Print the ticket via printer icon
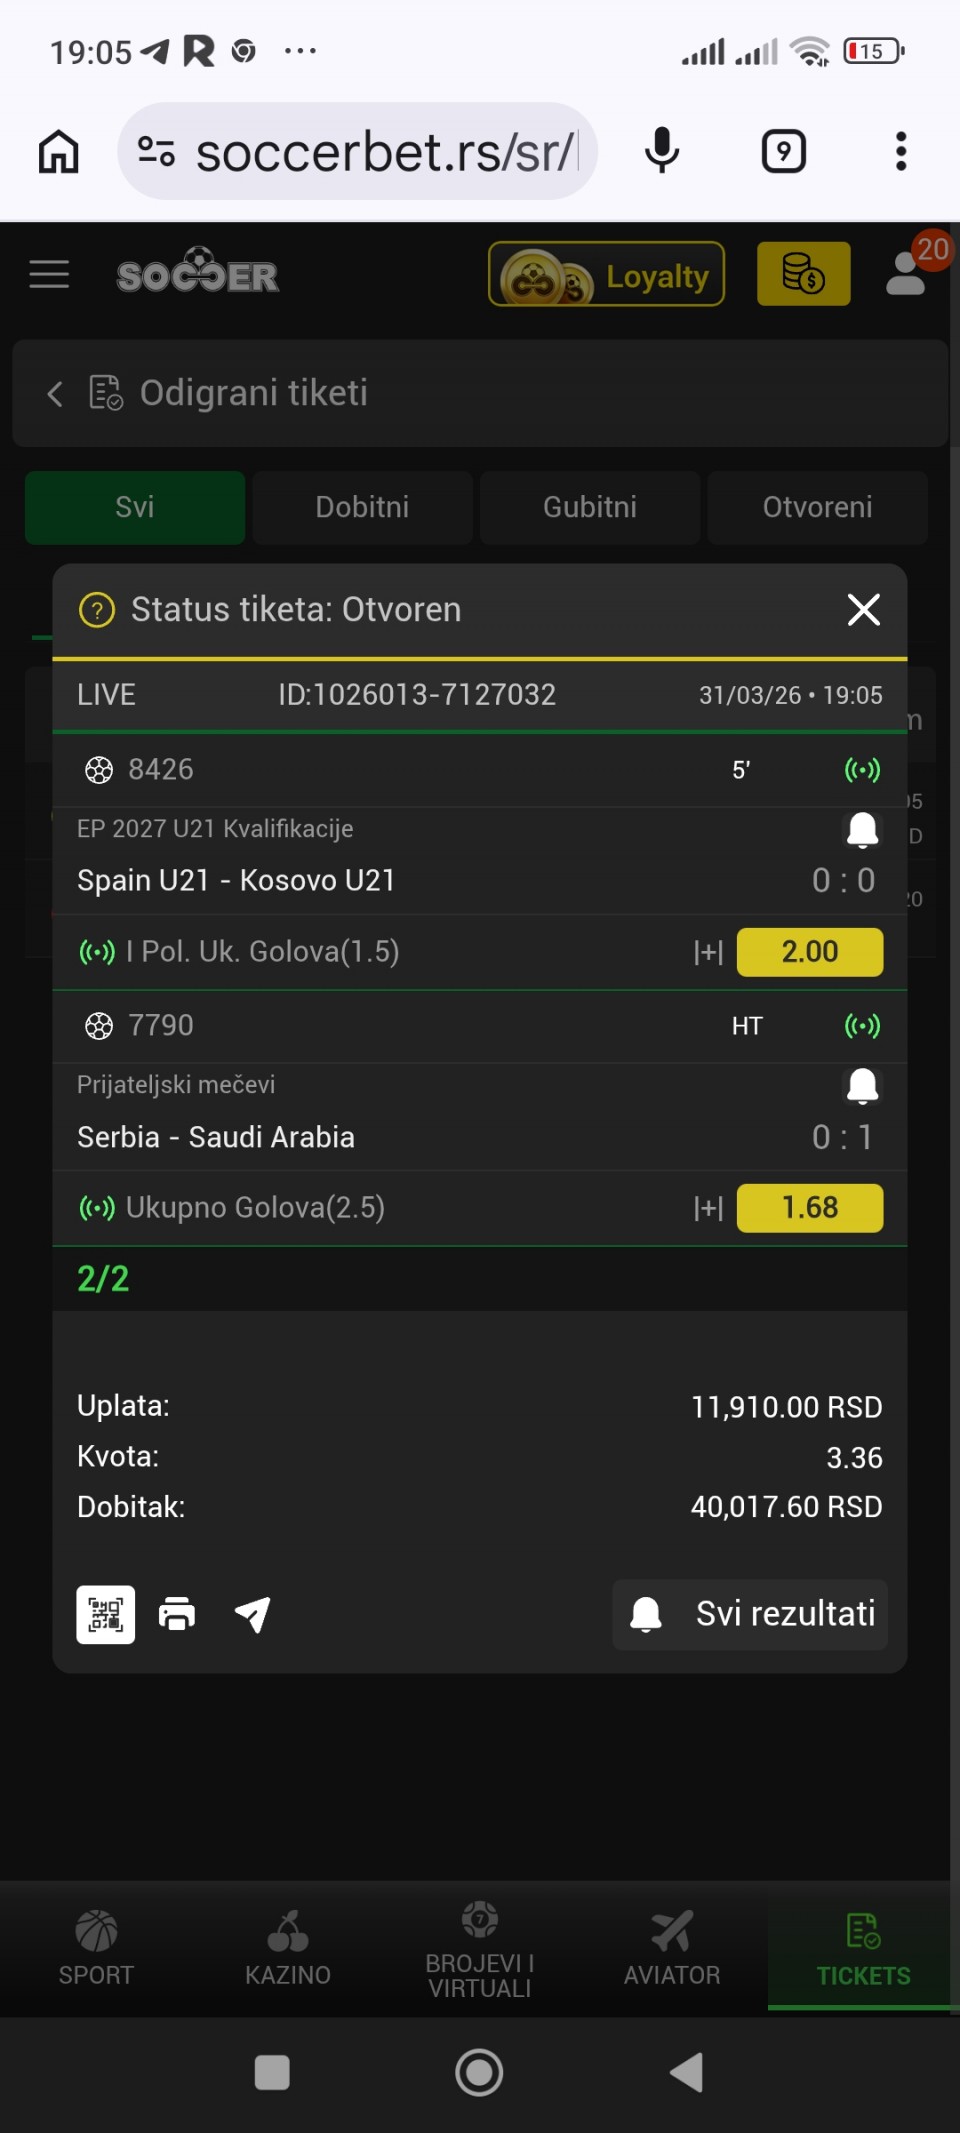Viewport: 960px width, 2133px height. (x=178, y=1614)
